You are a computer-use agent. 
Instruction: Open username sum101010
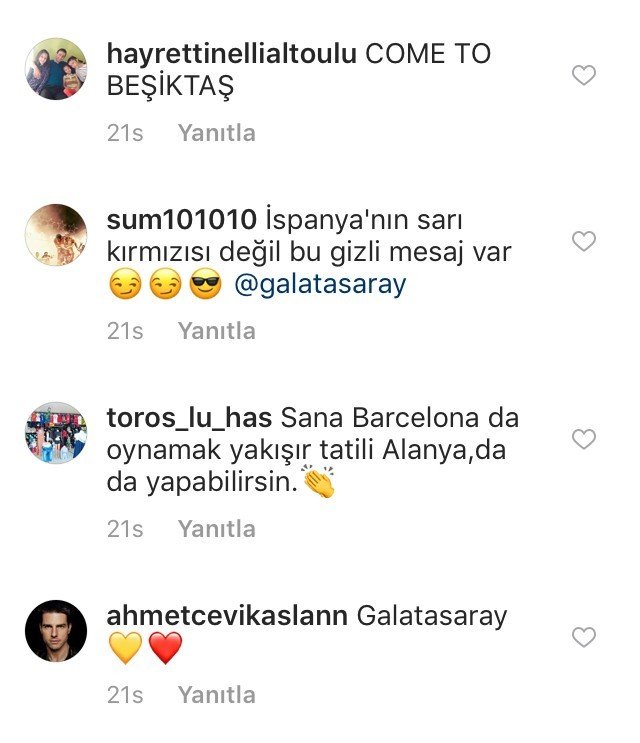tap(181, 220)
